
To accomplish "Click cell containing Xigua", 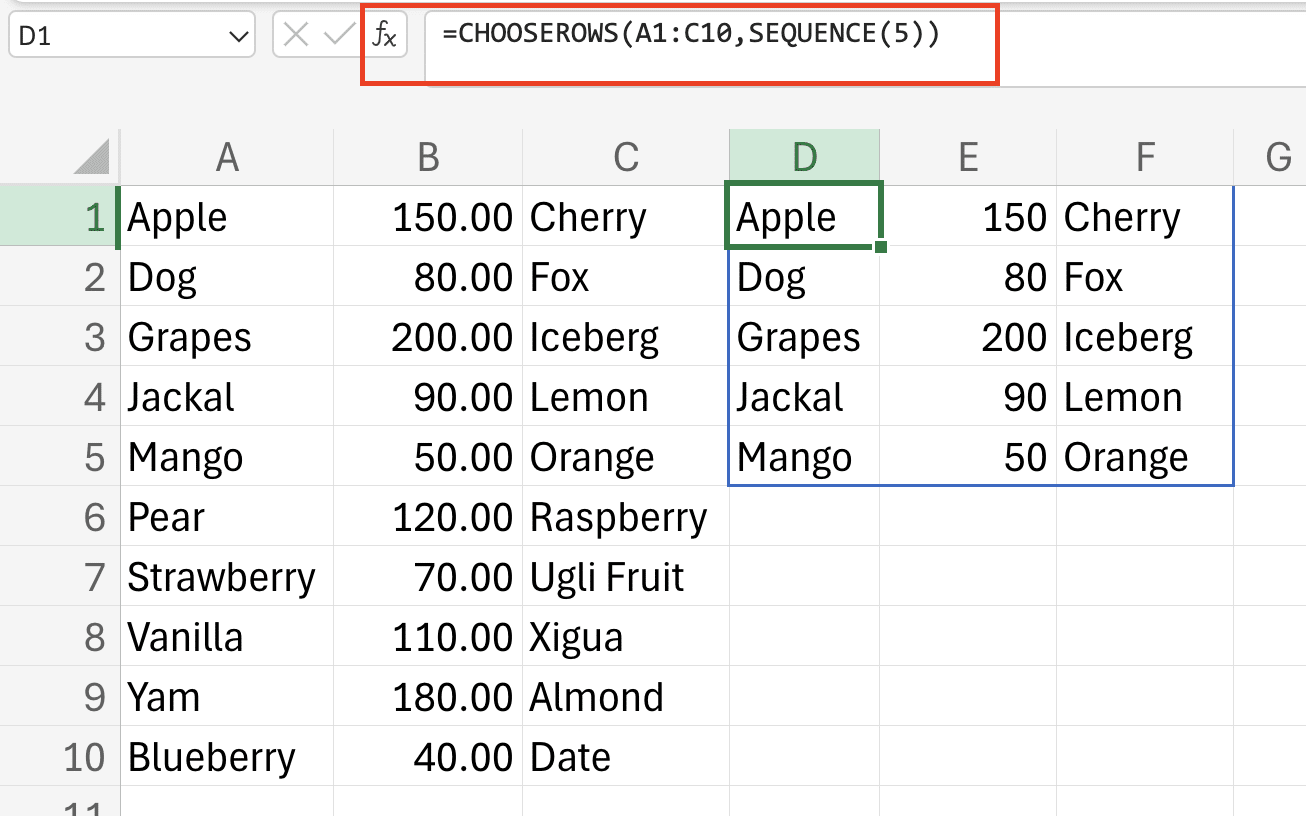I will click(626, 636).
